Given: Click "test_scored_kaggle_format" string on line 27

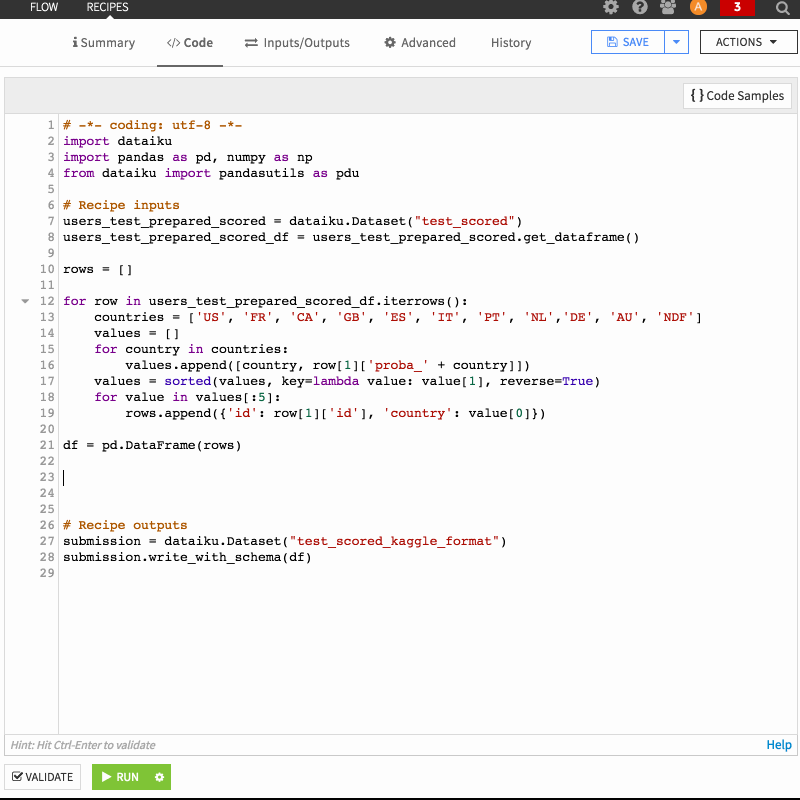Looking at the screenshot, I should (394, 541).
